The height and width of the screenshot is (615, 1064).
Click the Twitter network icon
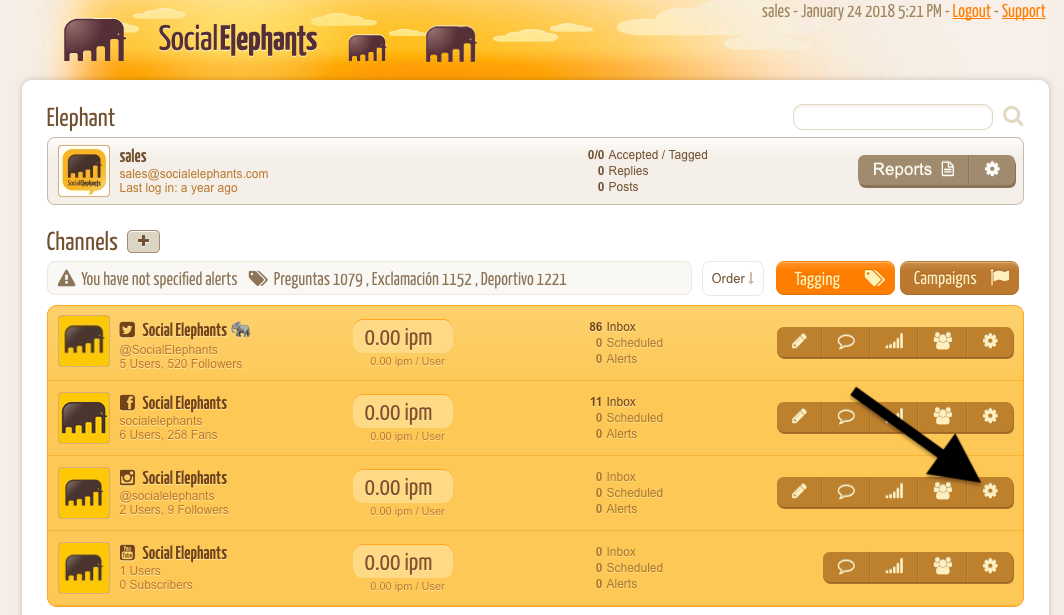[127, 330]
